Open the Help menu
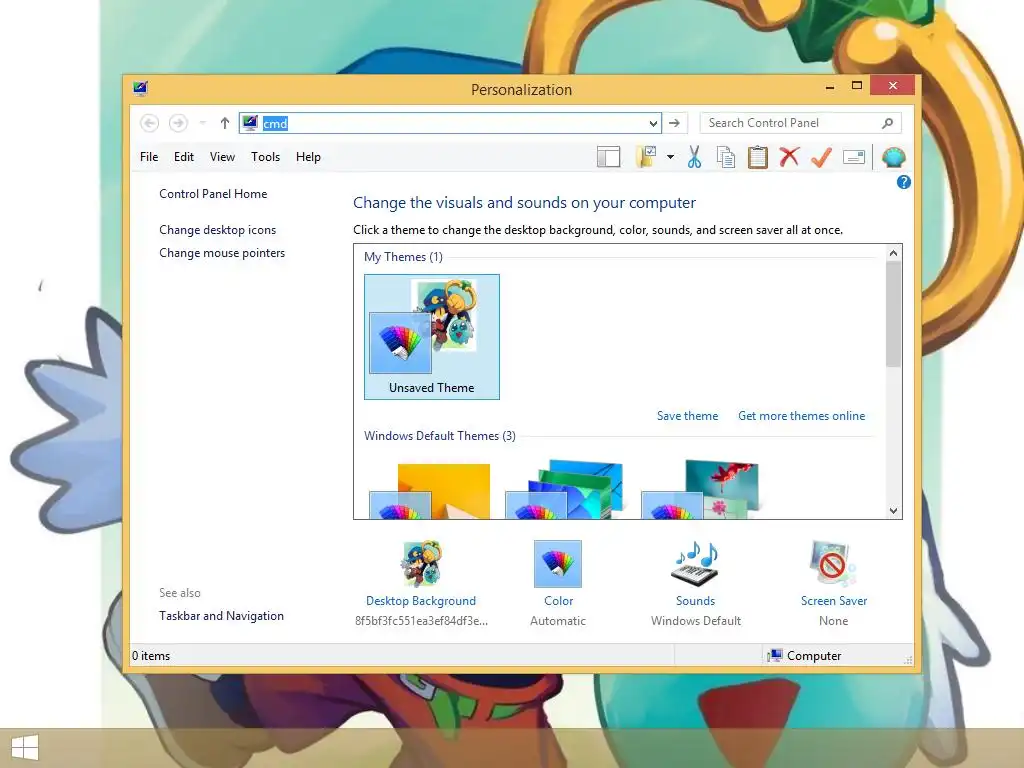Screen dimensions: 1024x768 click(308, 157)
